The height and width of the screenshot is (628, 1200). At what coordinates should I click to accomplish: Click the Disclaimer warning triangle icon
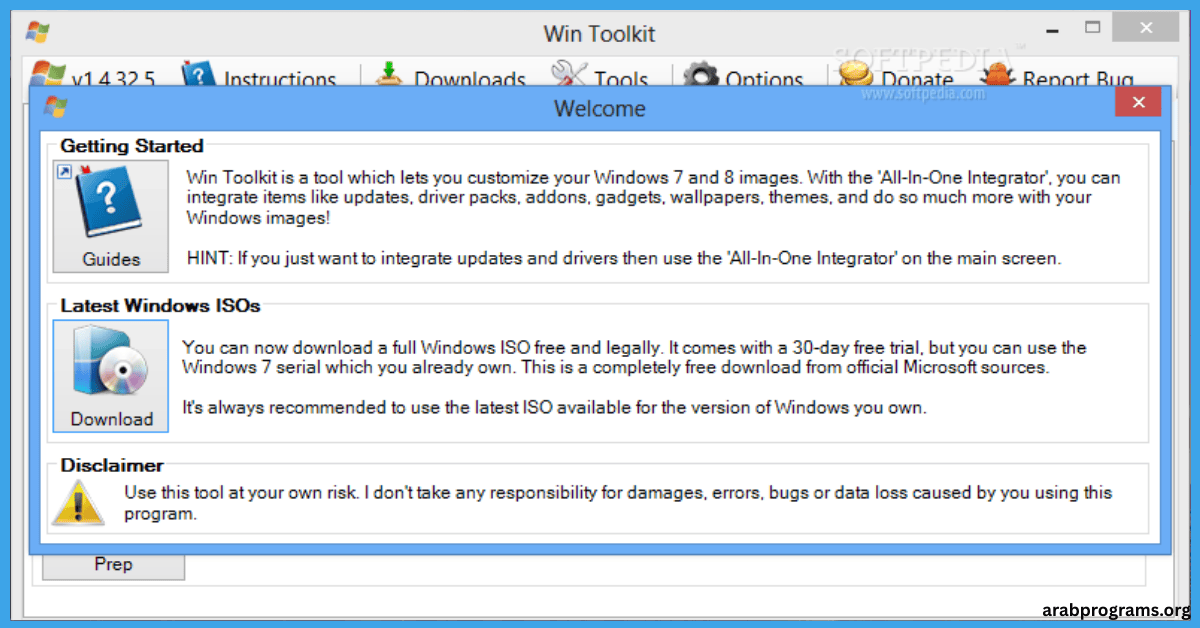(78, 502)
